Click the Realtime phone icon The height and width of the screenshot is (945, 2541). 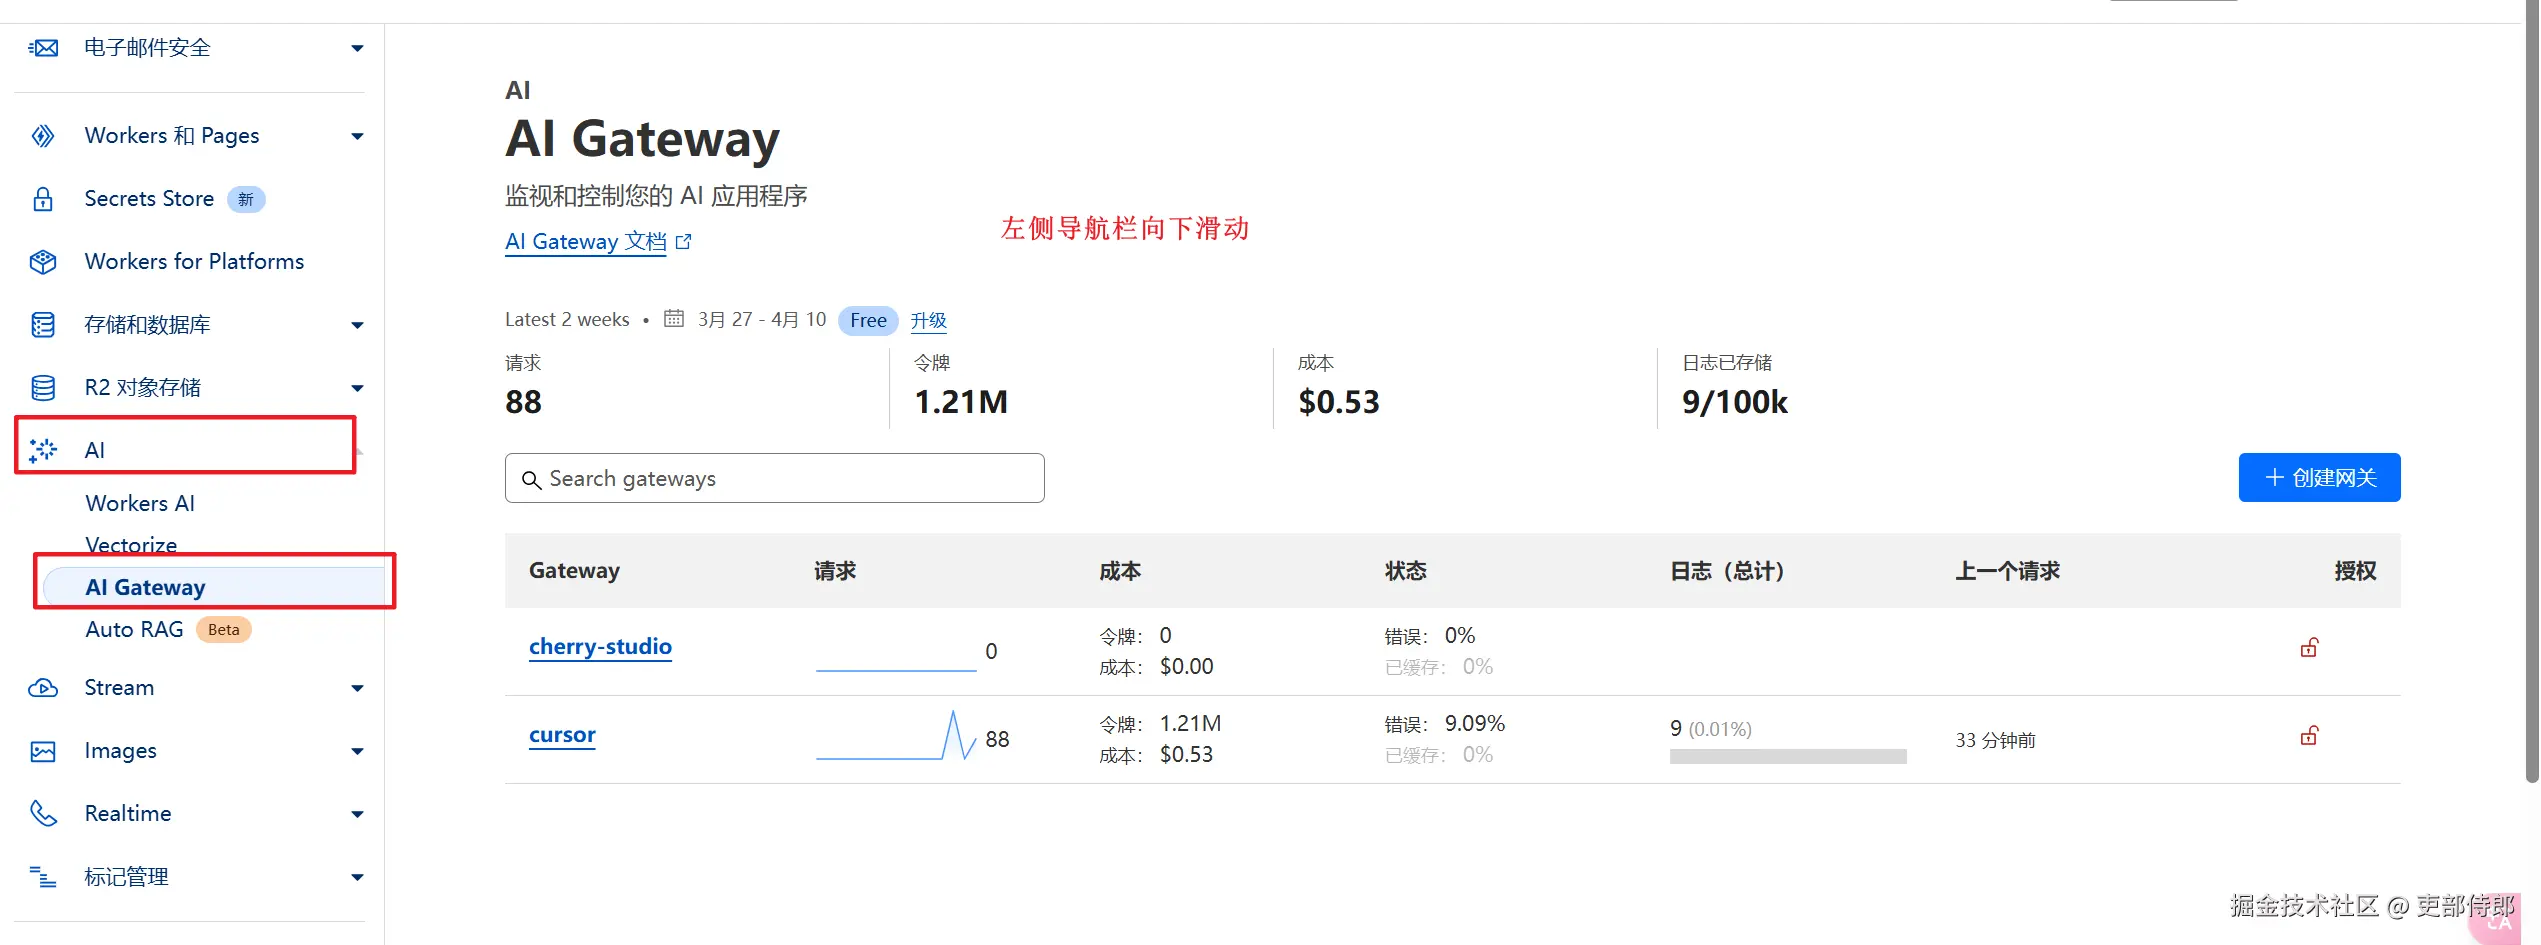[x=43, y=814]
